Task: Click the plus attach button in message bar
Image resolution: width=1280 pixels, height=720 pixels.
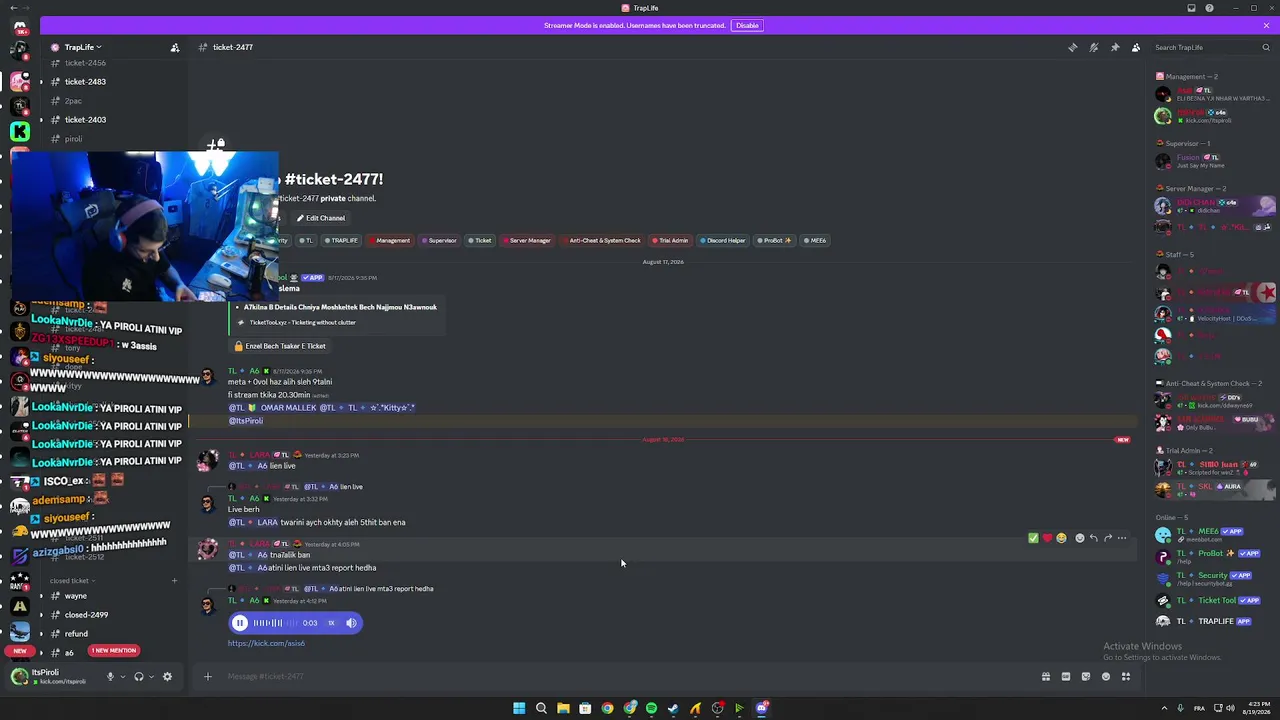Action: [207, 677]
